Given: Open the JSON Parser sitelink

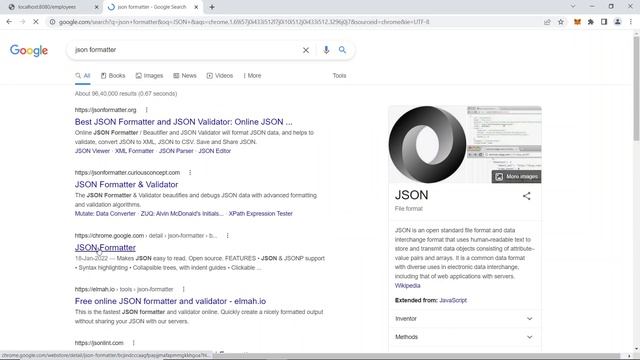Looking at the screenshot, I should click(x=176, y=151).
